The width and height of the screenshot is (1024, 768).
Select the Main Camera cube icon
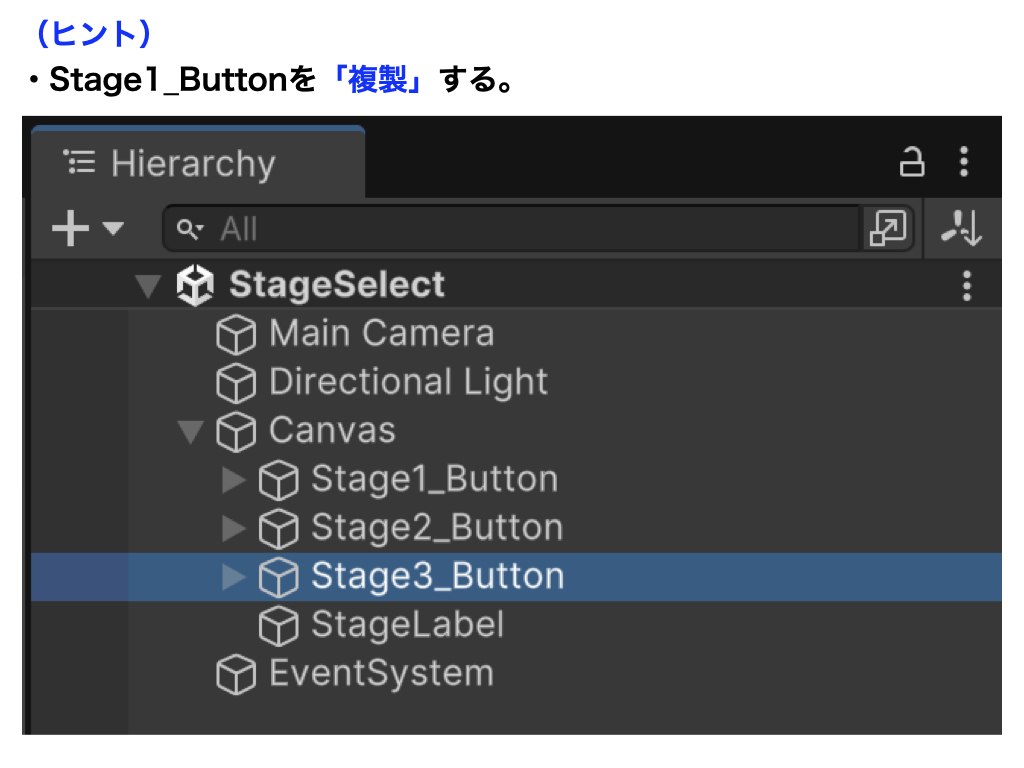coord(236,335)
